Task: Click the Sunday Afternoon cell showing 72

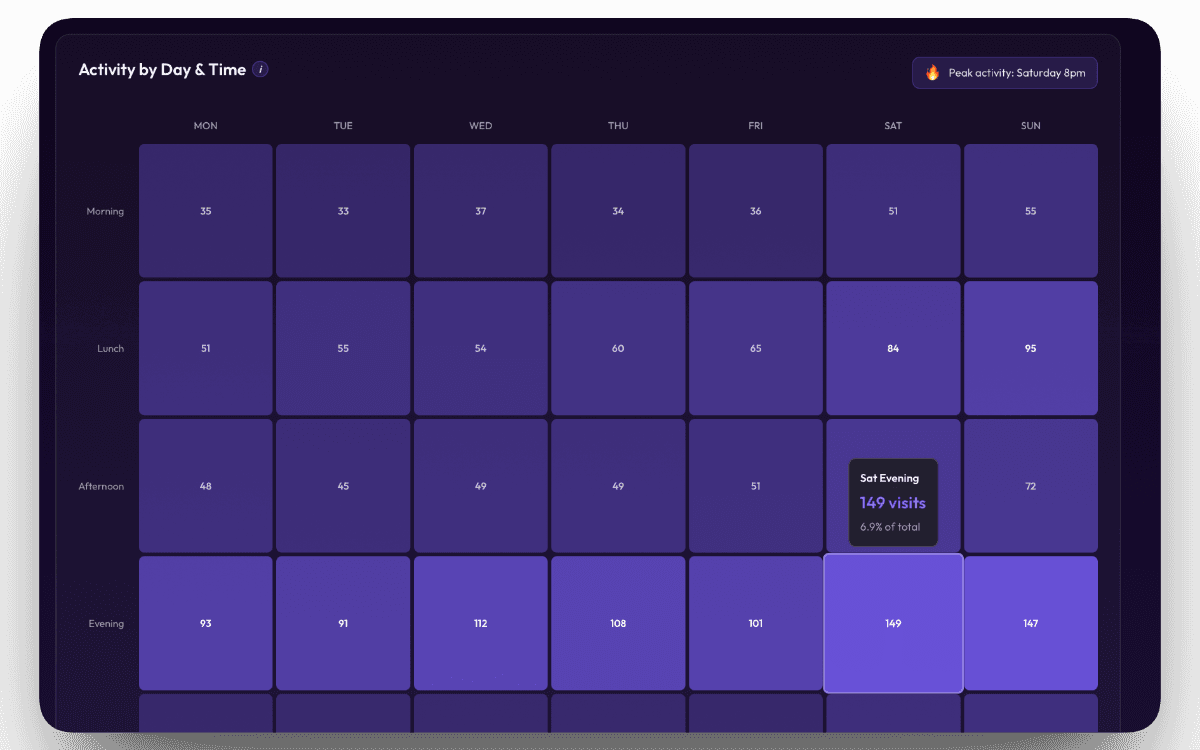Action: coord(1030,485)
